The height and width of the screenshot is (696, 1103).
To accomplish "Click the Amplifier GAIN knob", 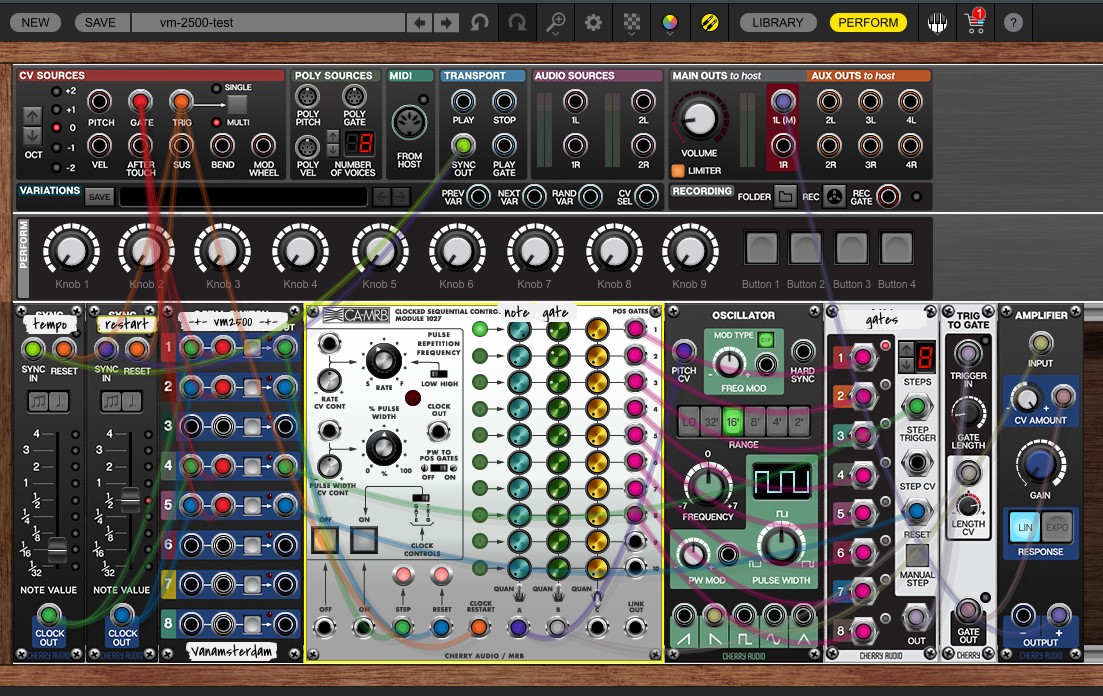I will (x=1040, y=465).
